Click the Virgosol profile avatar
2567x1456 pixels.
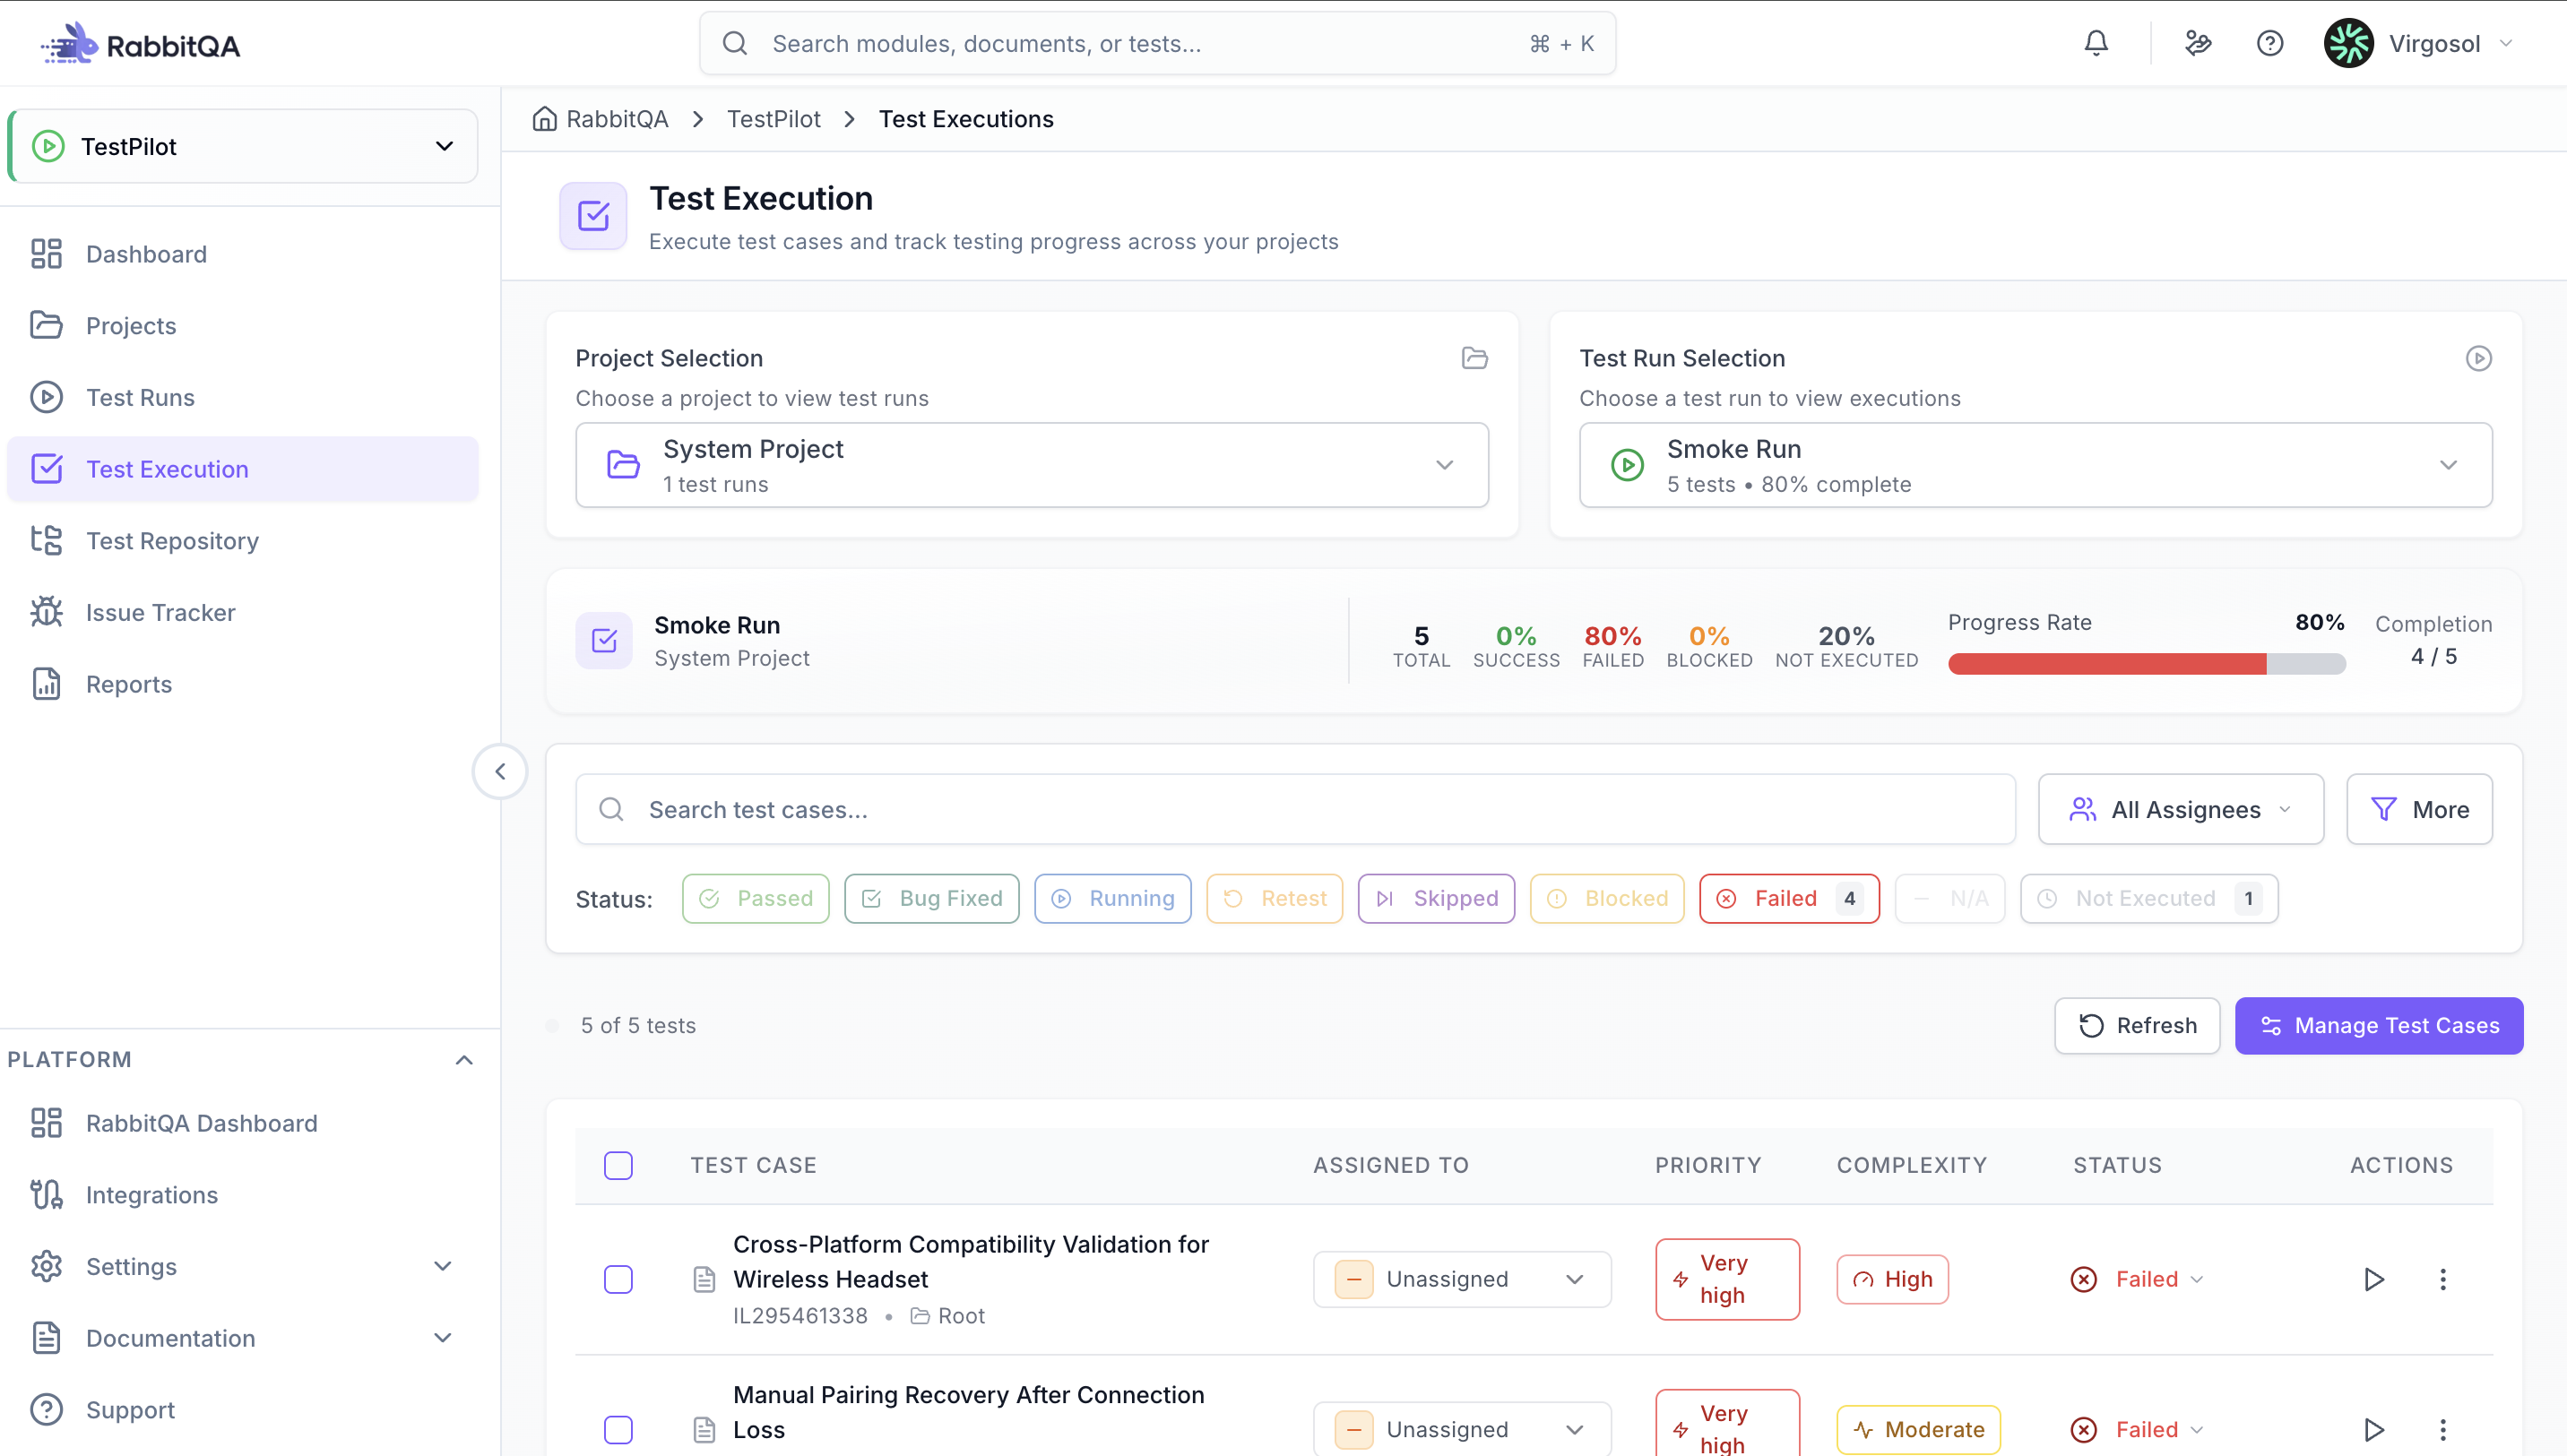pyautogui.click(x=2349, y=43)
